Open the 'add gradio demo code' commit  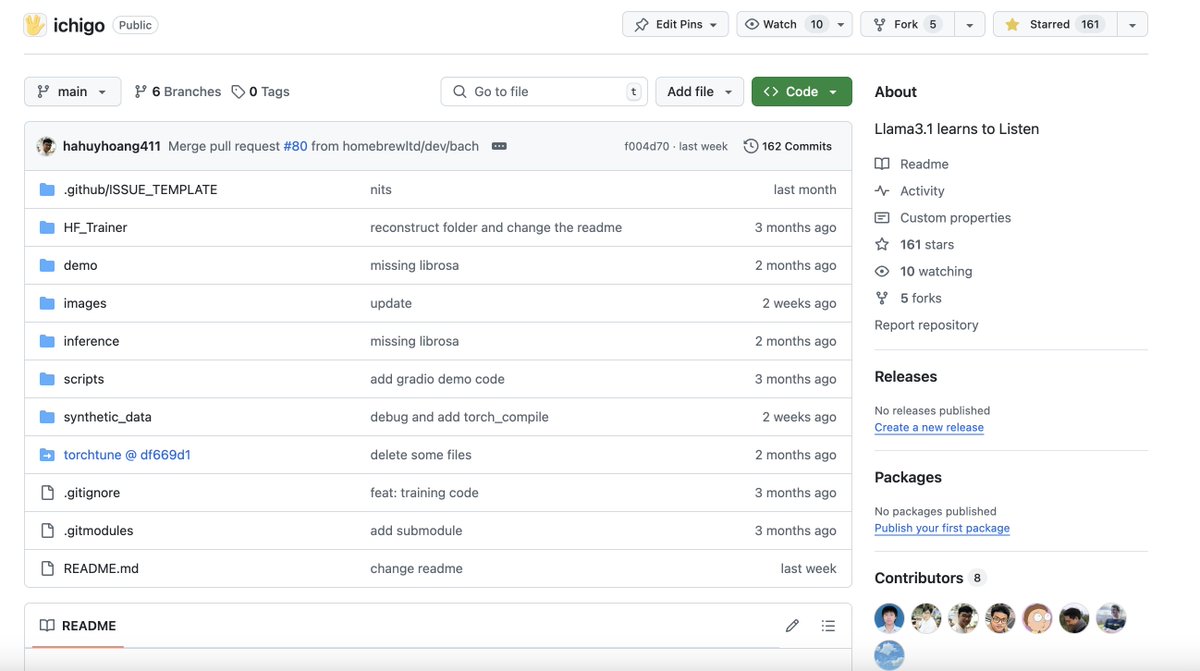tap(437, 379)
